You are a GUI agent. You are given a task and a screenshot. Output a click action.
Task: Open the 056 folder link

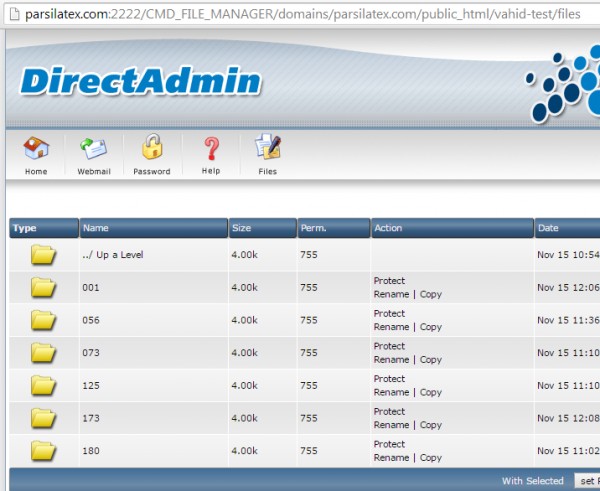[x=91, y=320]
